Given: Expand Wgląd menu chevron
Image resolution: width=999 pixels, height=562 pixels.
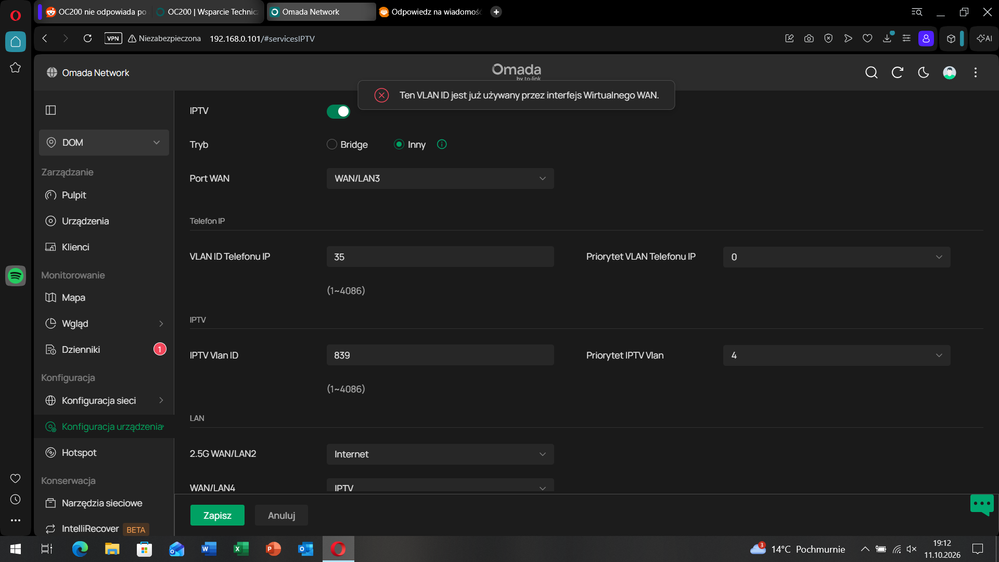Looking at the screenshot, I should point(161,324).
